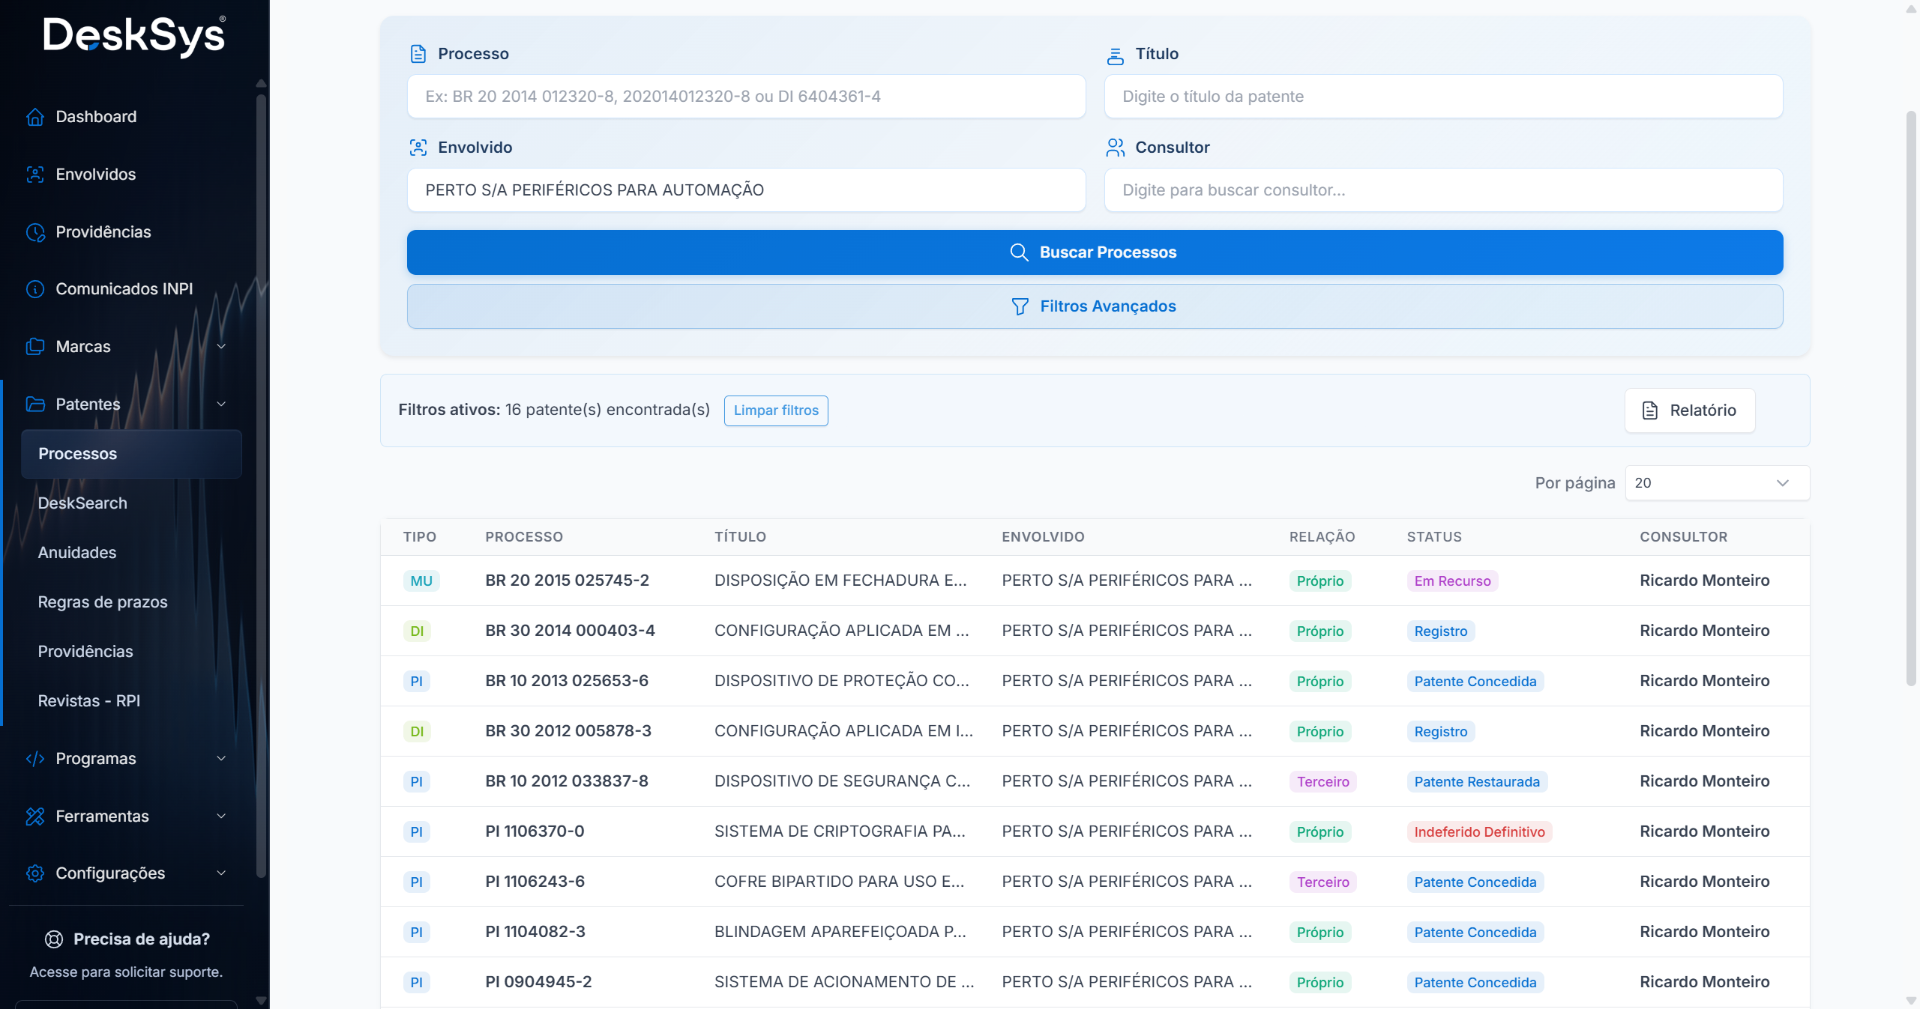Click the PROCESSO column header
This screenshot has width=1920, height=1009.
524,537
